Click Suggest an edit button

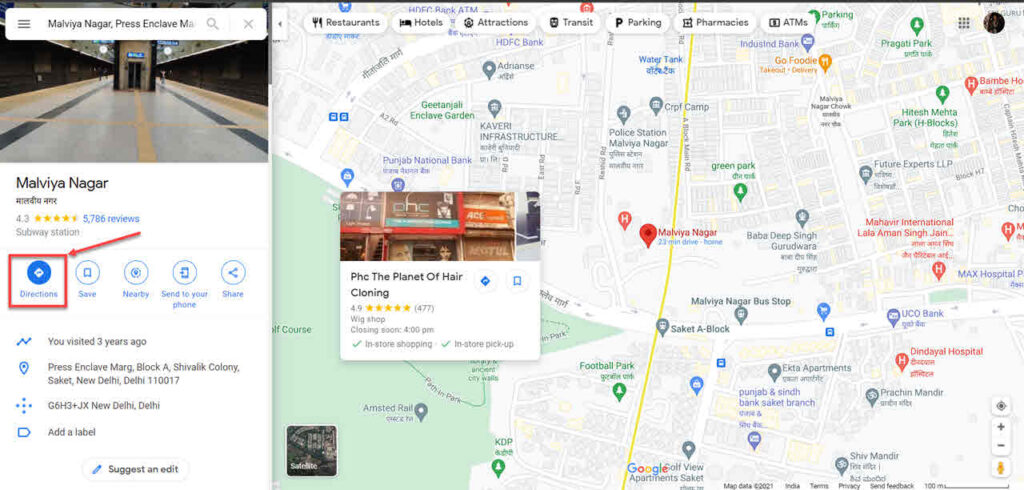coord(135,469)
